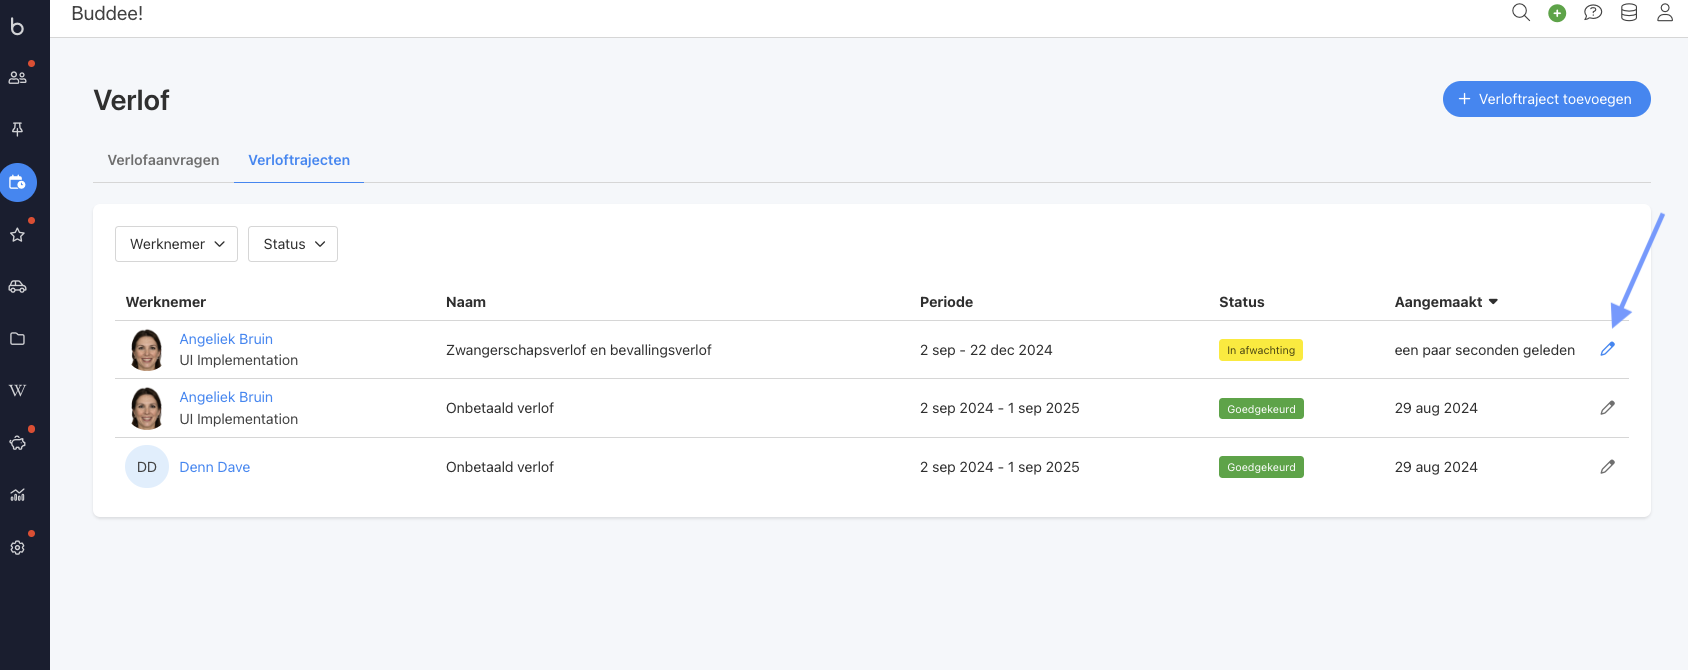Click the database icon in top bar
The height and width of the screenshot is (670, 1688).
pos(1629,13)
